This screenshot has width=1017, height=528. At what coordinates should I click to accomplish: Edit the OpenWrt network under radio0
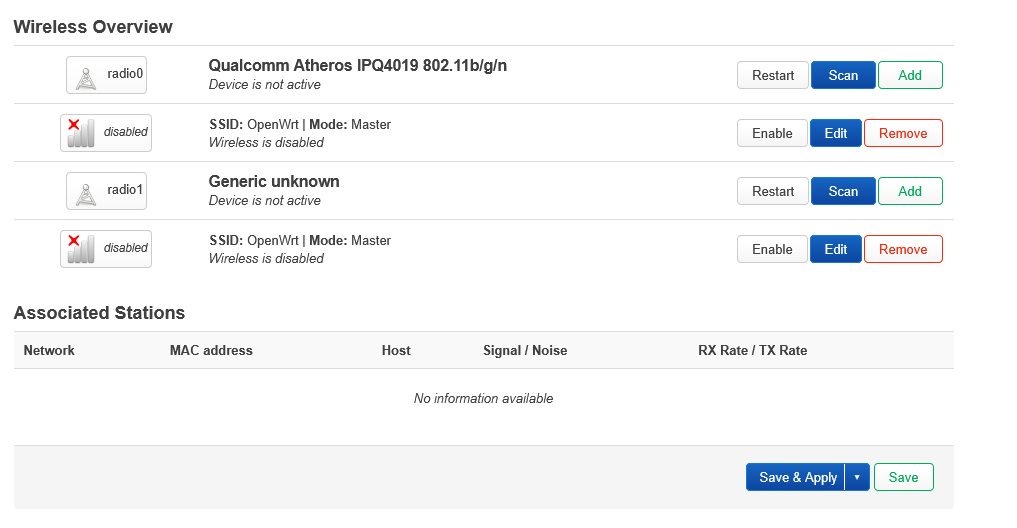(x=835, y=133)
